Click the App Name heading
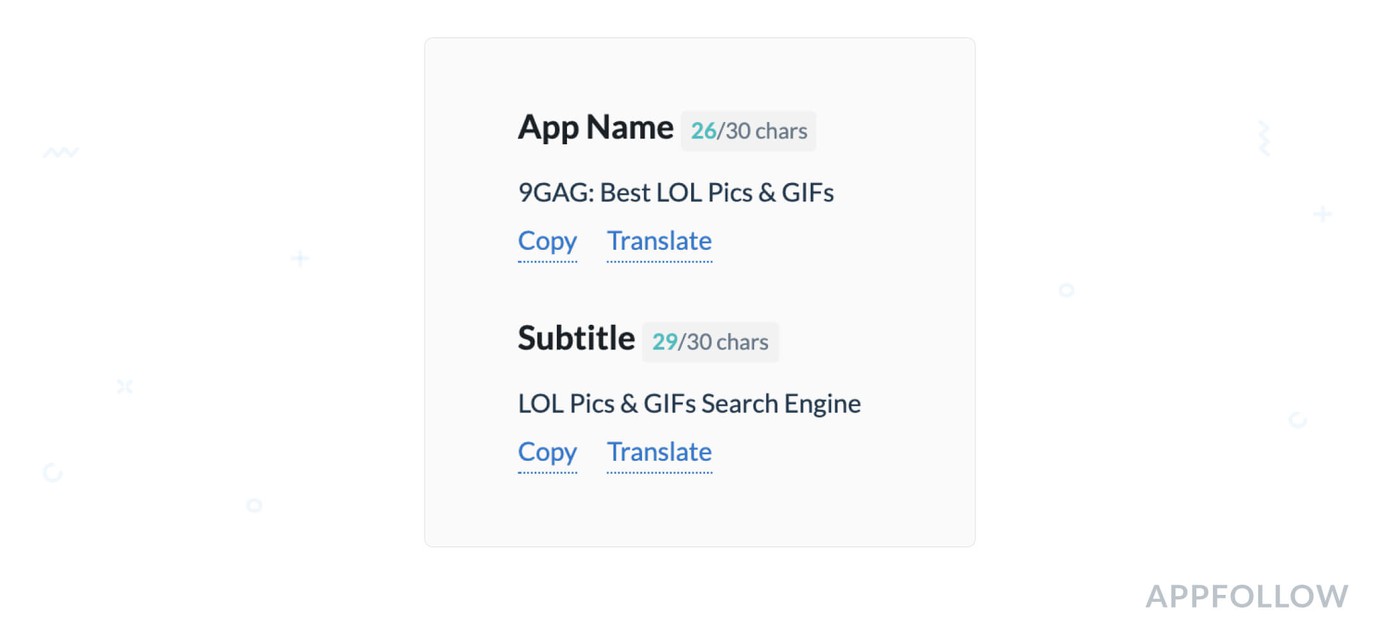 [x=595, y=128]
